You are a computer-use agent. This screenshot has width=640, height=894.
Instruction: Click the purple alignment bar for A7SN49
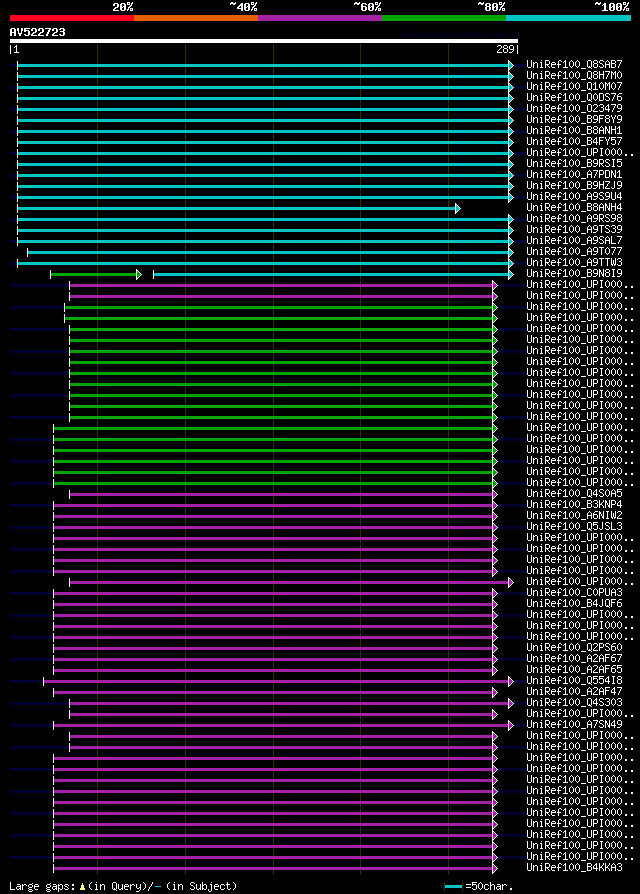click(284, 726)
